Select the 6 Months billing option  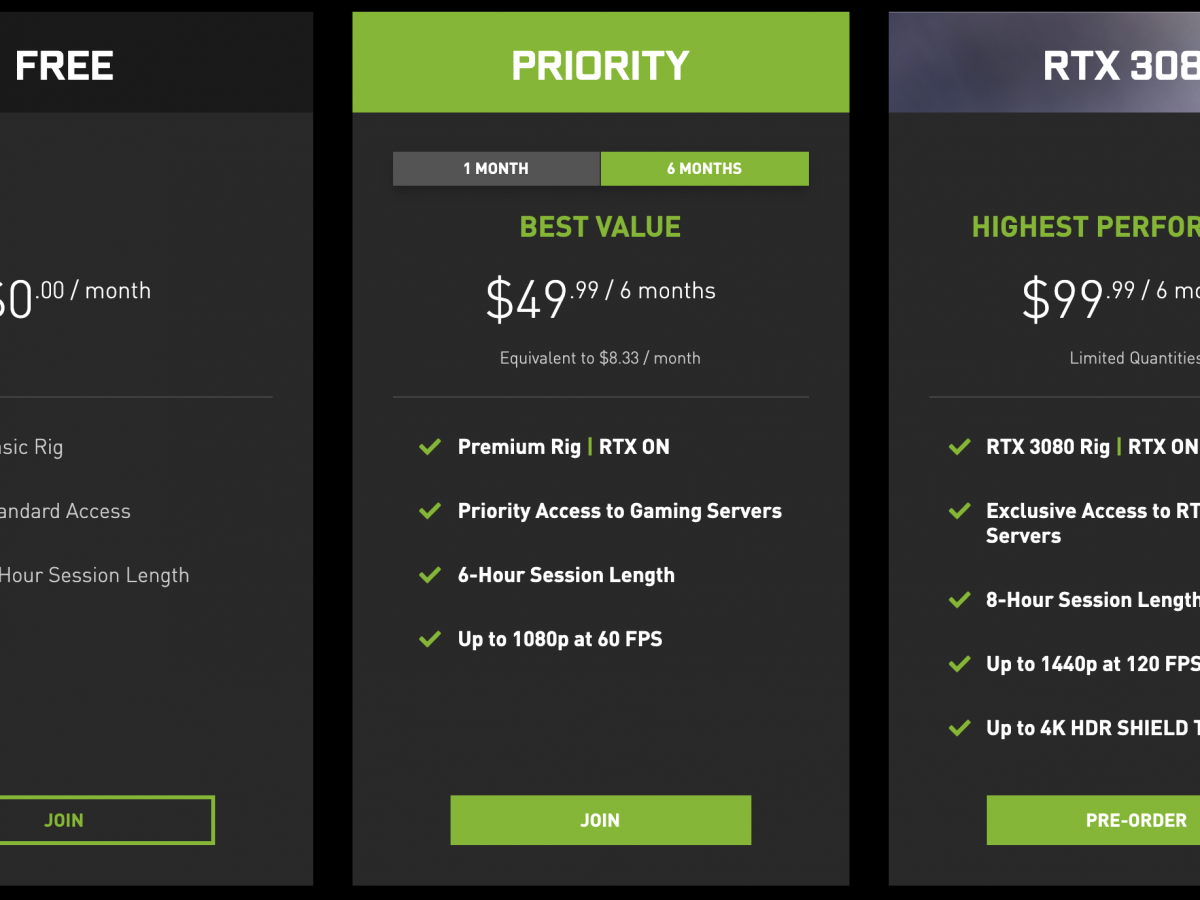click(x=704, y=169)
